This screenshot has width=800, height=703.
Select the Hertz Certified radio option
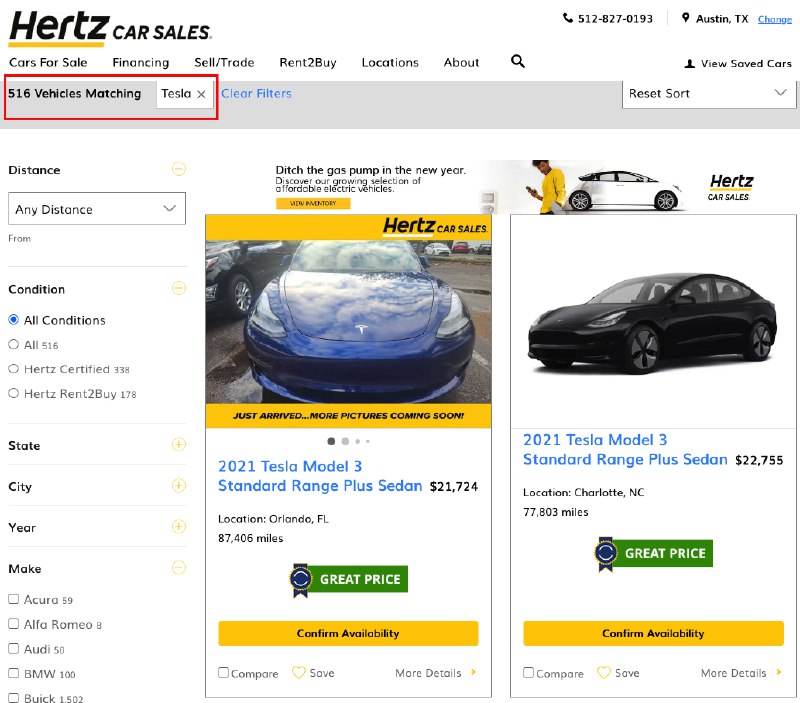click(x=14, y=369)
